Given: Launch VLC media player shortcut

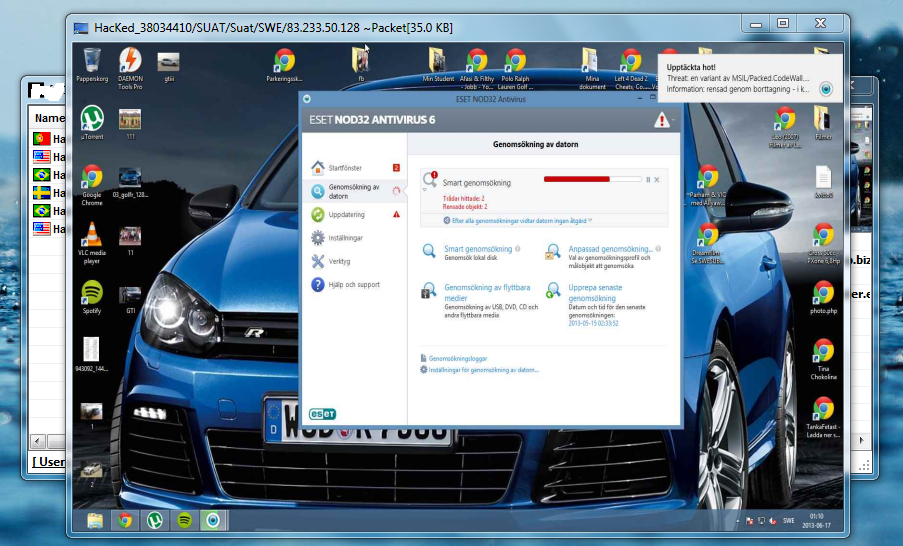Looking at the screenshot, I should coord(92,243).
